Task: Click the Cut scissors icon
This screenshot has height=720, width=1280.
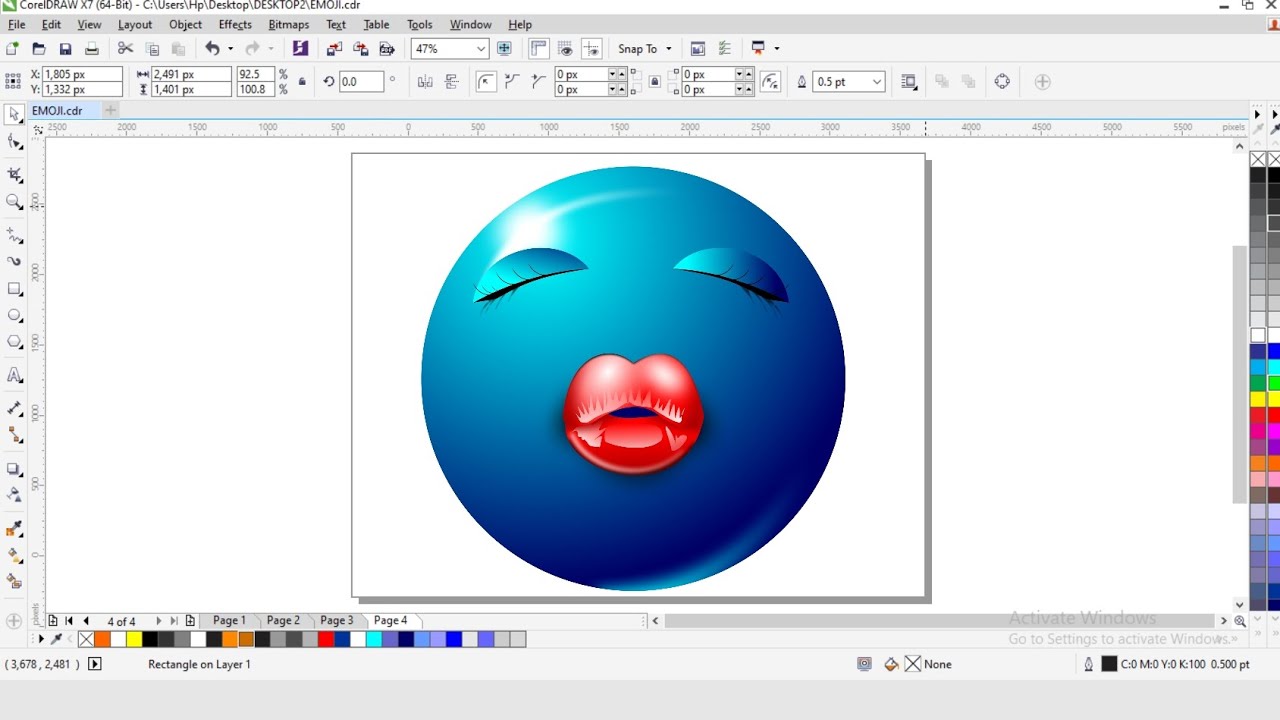Action: click(125, 48)
